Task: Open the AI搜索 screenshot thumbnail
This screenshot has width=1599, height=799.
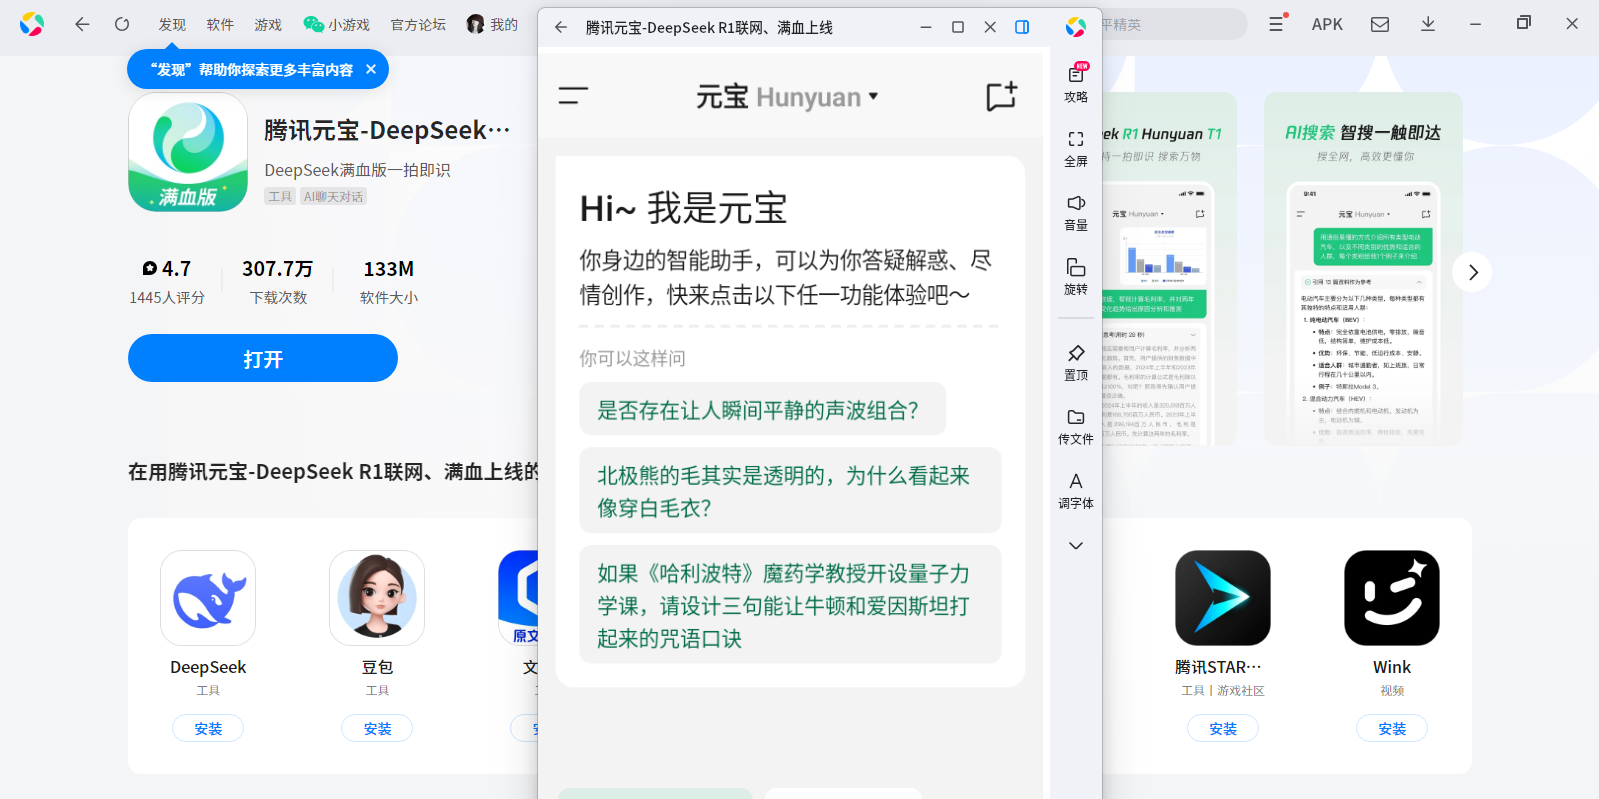Action: tap(1363, 269)
